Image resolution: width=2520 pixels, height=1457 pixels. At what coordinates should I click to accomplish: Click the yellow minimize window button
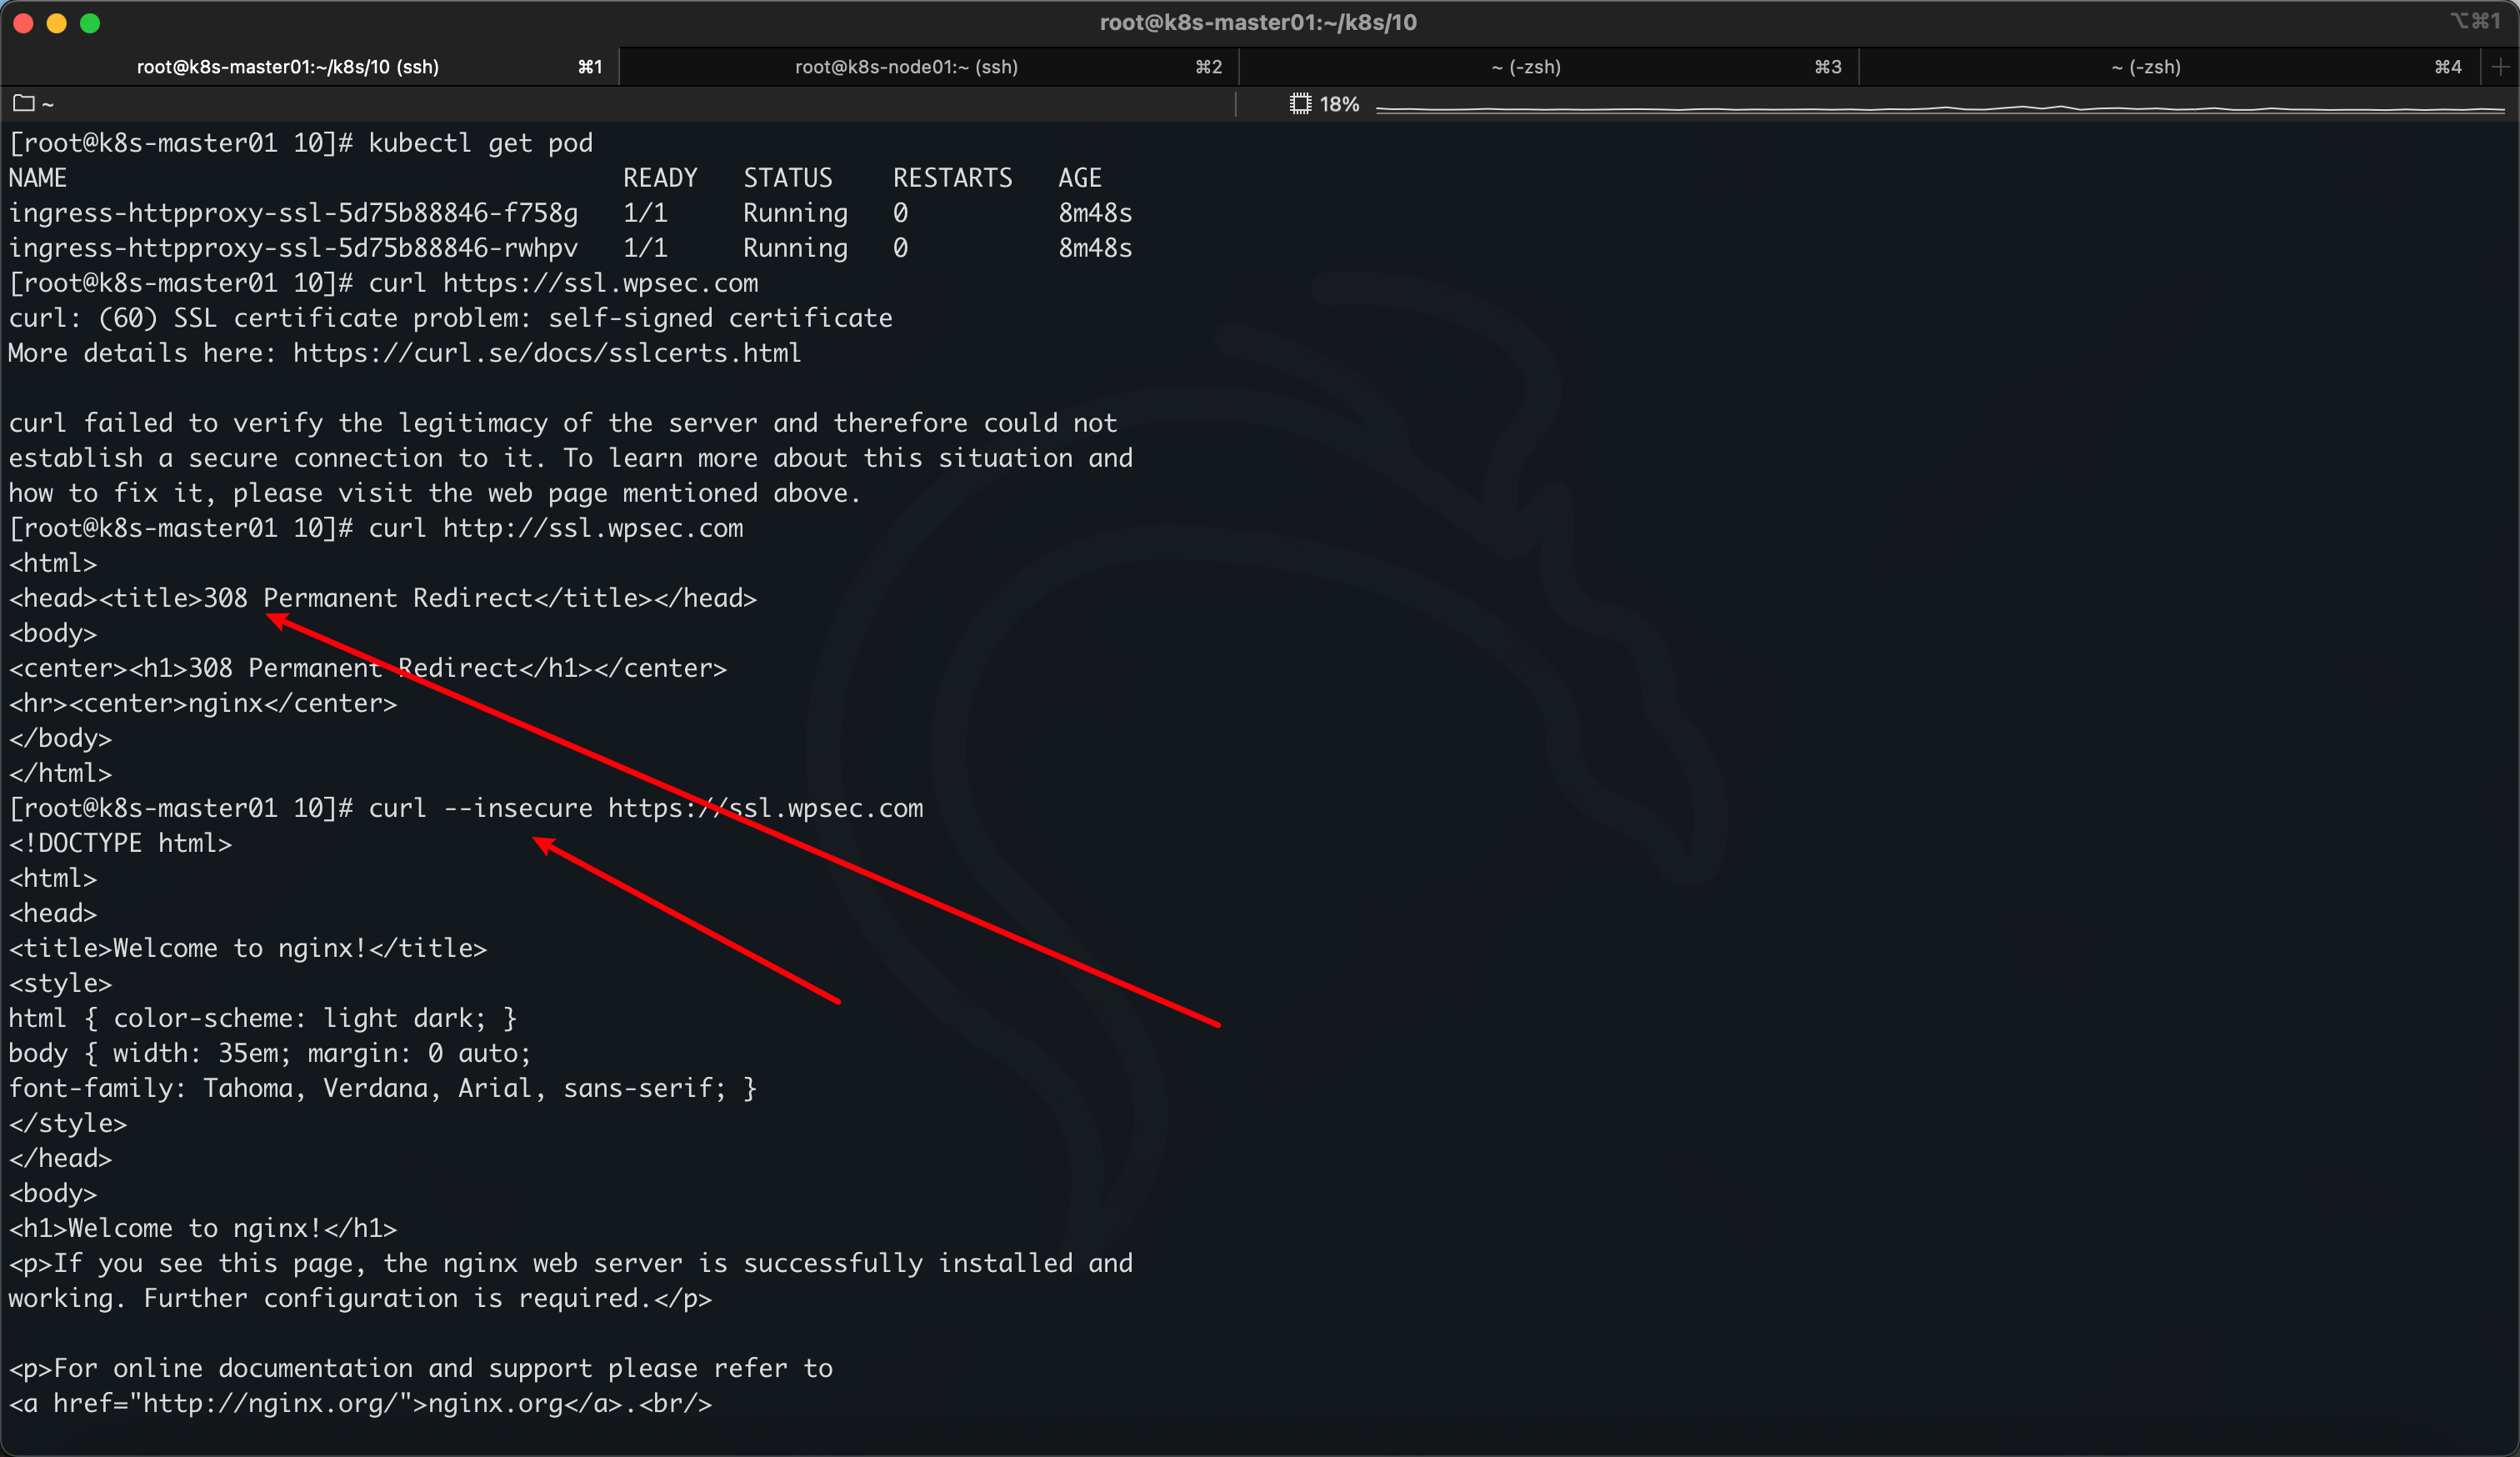(x=57, y=23)
